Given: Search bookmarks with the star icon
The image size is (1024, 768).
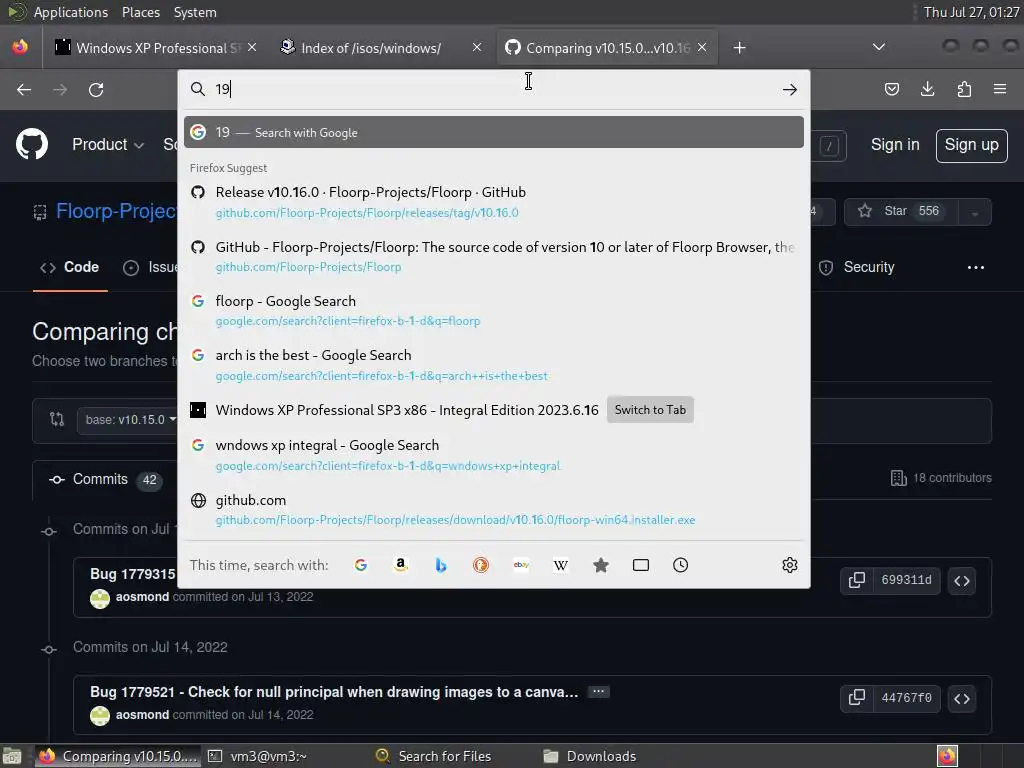Looking at the screenshot, I should (x=601, y=565).
